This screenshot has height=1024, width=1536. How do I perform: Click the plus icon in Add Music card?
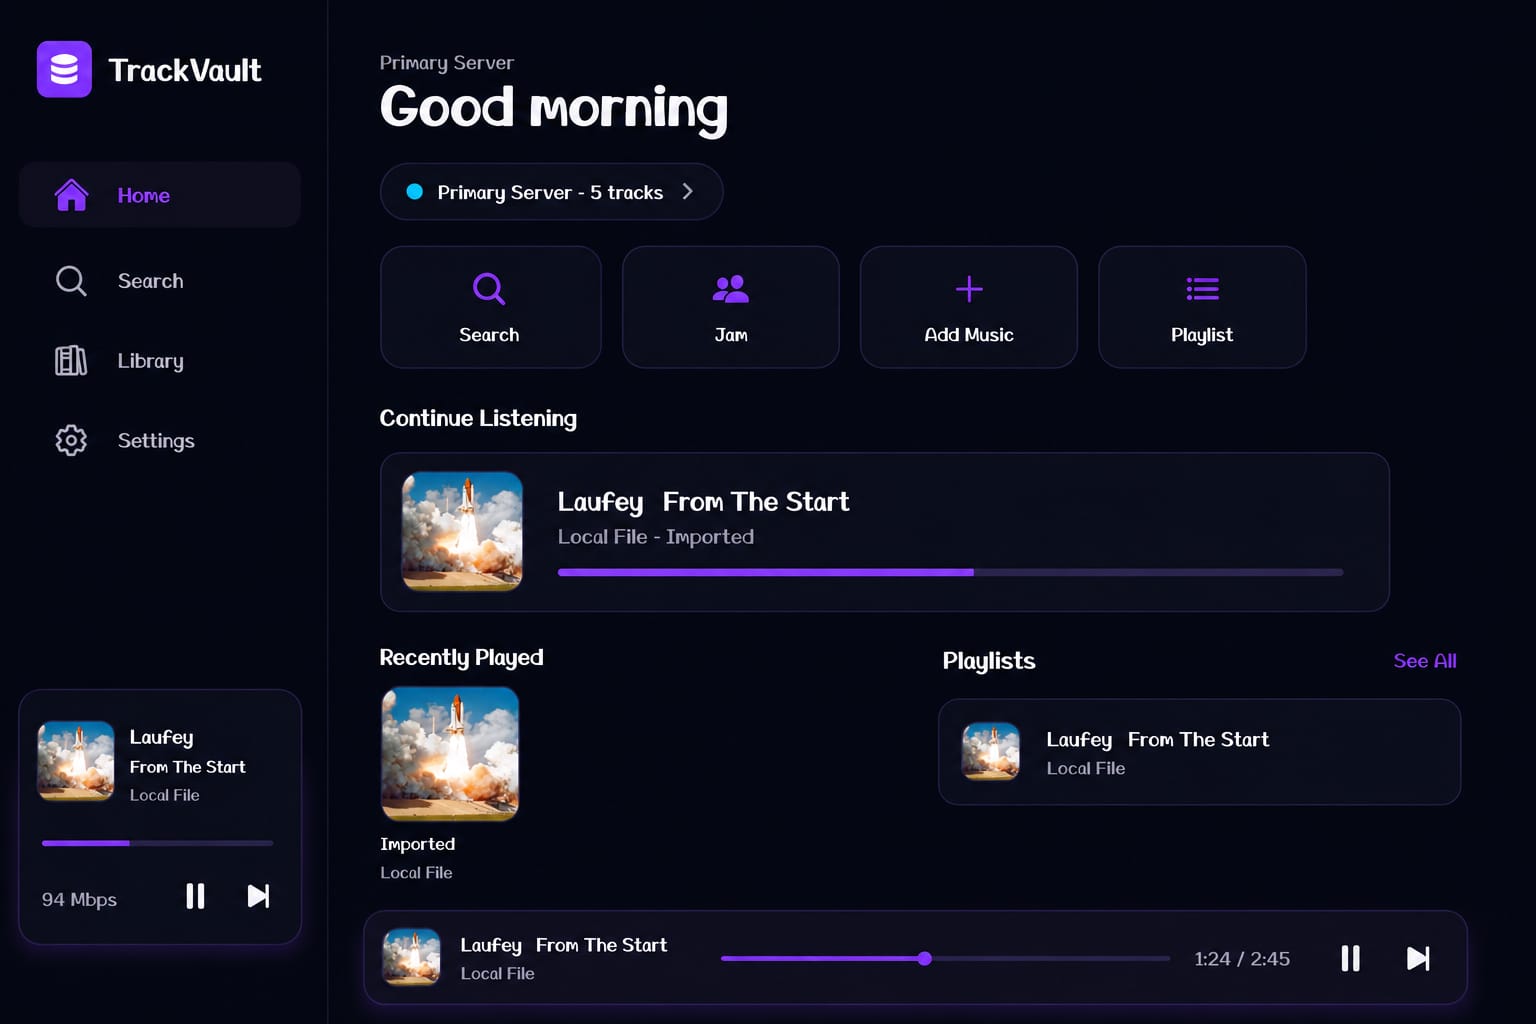point(969,289)
